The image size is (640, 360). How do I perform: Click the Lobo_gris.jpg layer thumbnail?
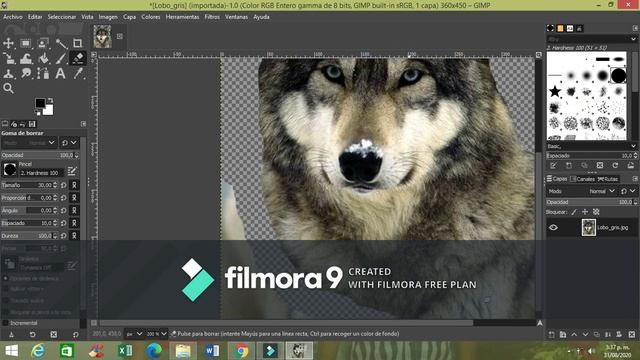tap(589, 227)
